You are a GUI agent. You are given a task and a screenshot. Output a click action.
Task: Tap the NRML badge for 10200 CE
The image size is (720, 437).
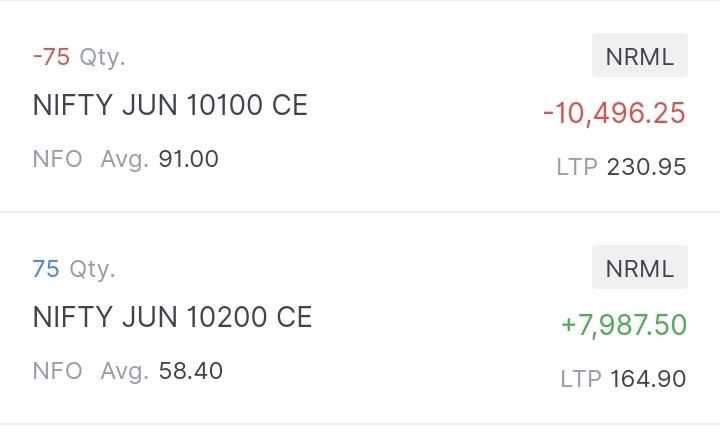[x=640, y=267]
